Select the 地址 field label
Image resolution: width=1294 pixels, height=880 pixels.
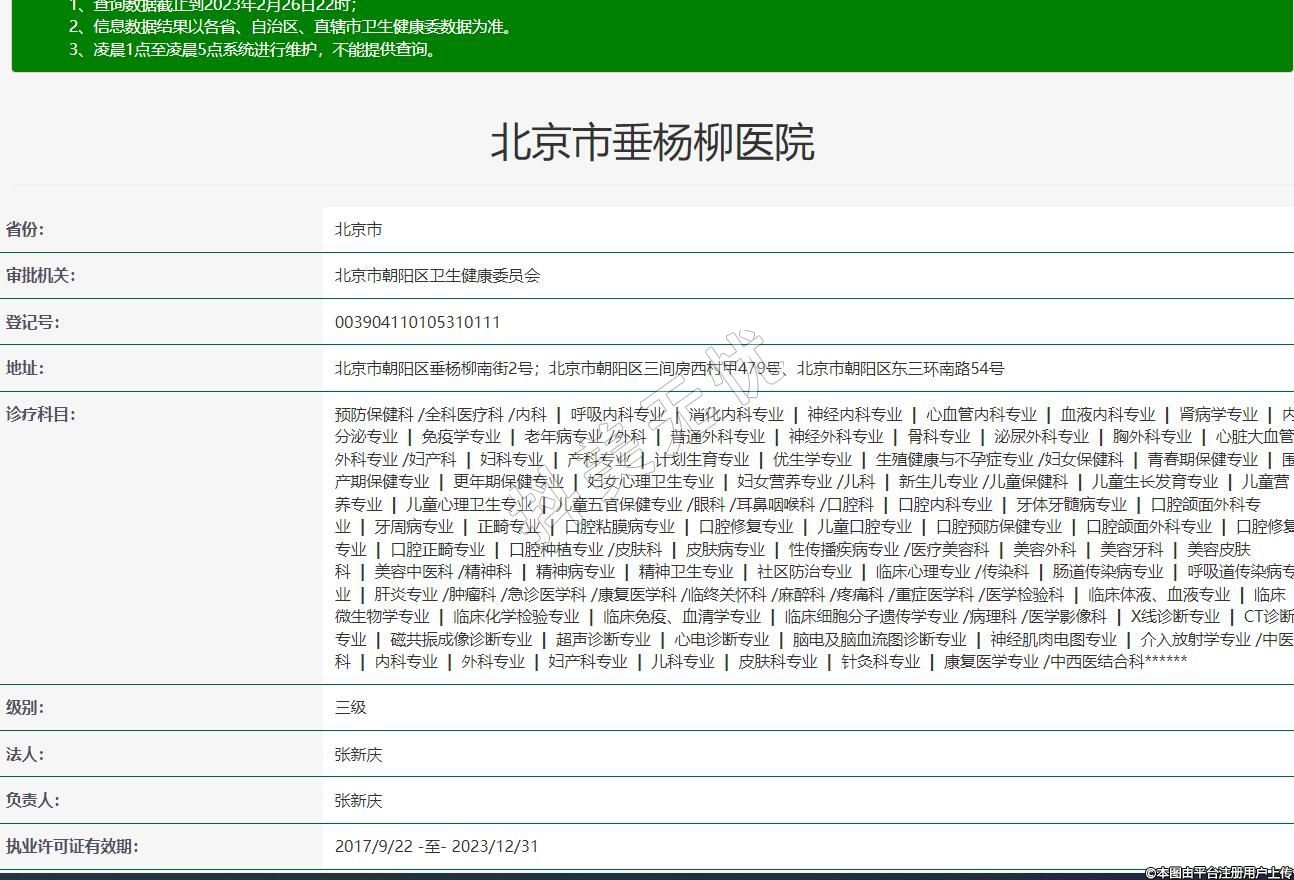tap(25, 368)
